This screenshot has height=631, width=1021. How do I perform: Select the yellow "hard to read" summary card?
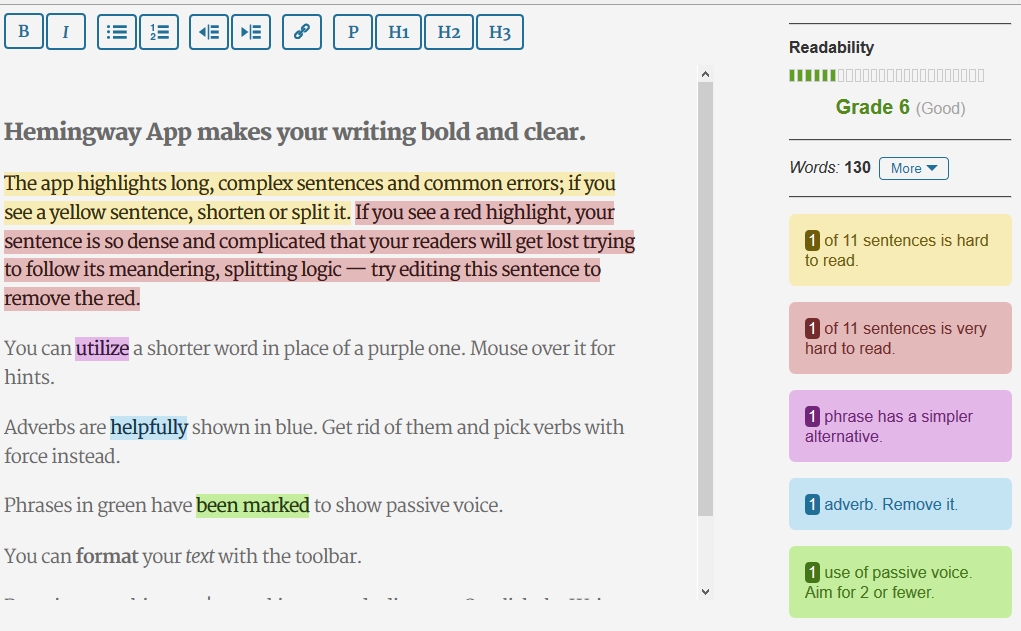[900, 250]
